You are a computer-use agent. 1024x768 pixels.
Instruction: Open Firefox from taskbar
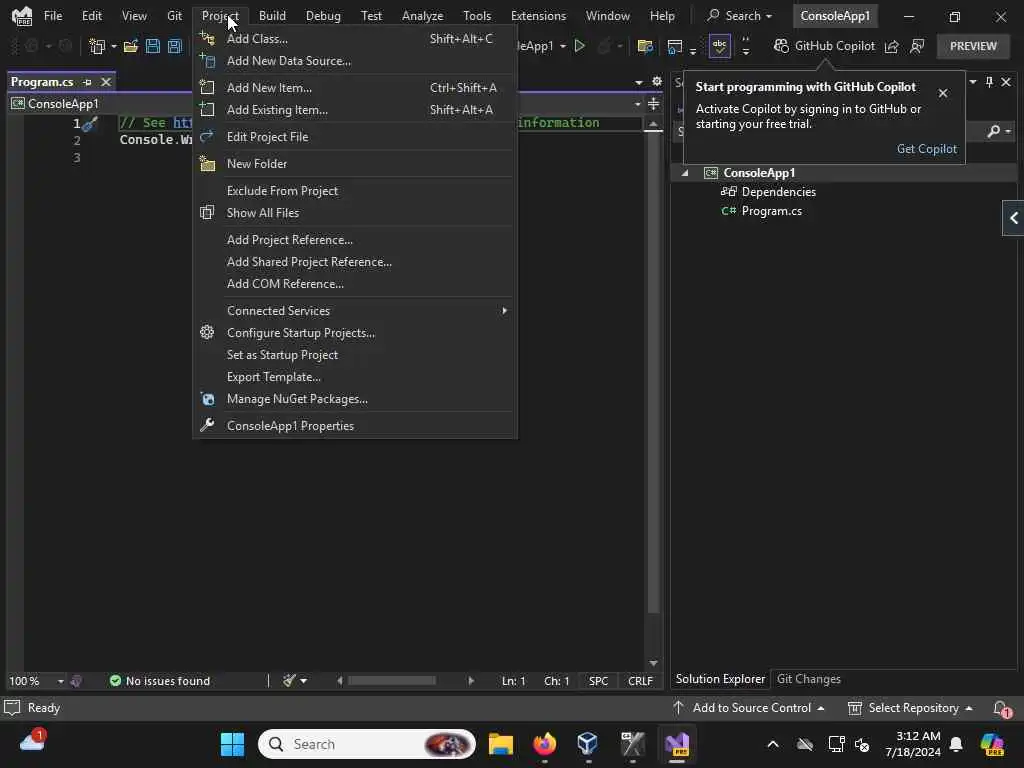tap(544, 744)
